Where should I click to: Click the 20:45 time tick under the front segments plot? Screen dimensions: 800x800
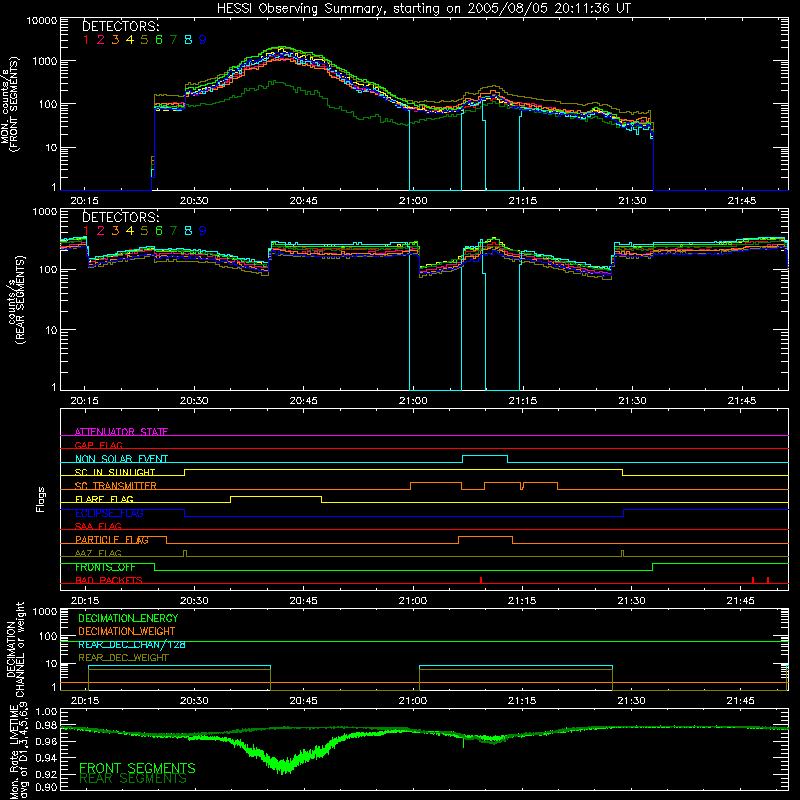point(303,201)
